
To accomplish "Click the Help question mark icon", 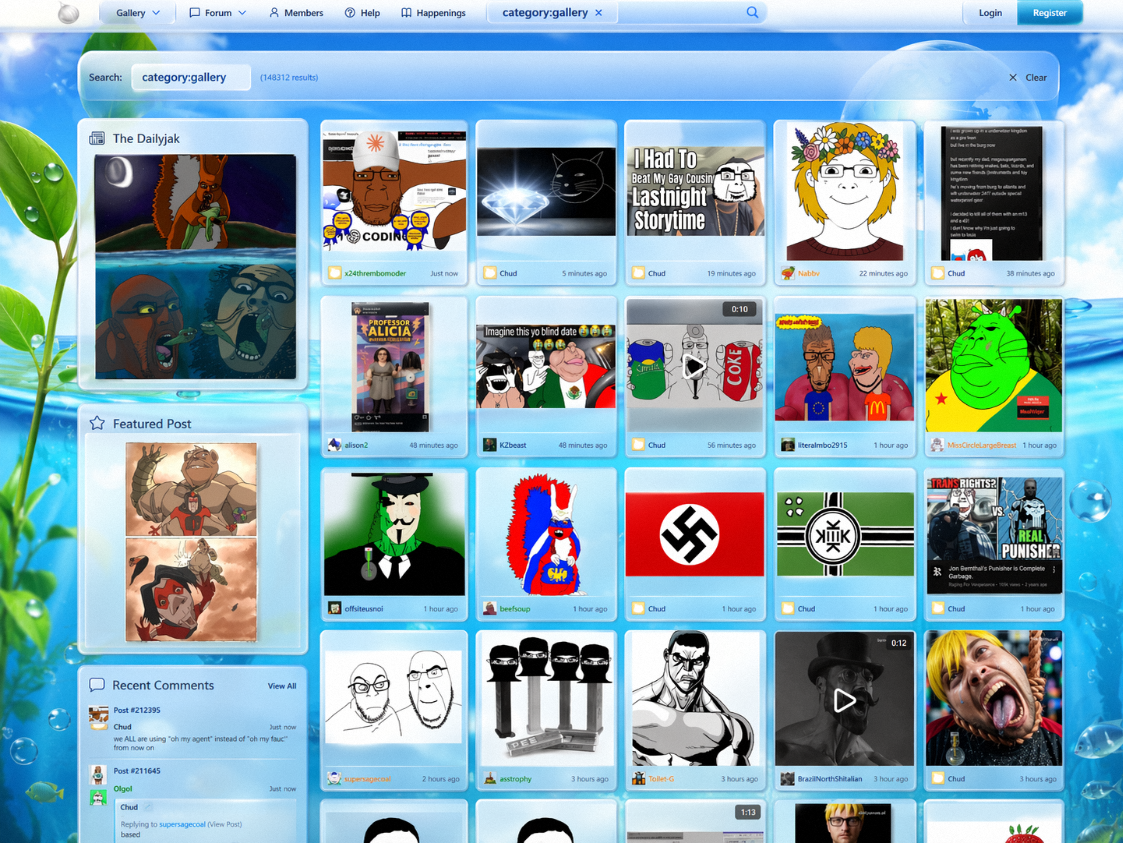I will (x=350, y=13).
